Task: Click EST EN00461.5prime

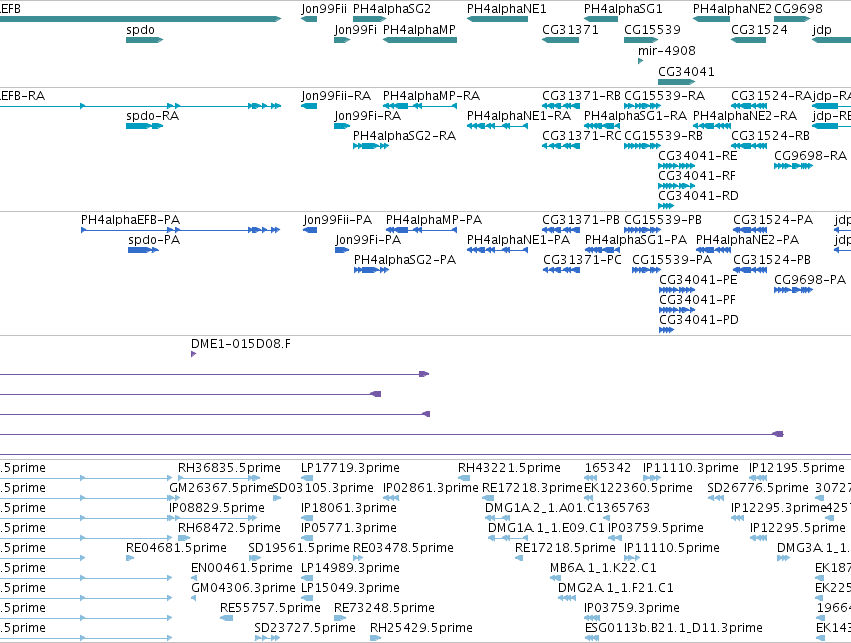Action: click(x=193, y=578)
